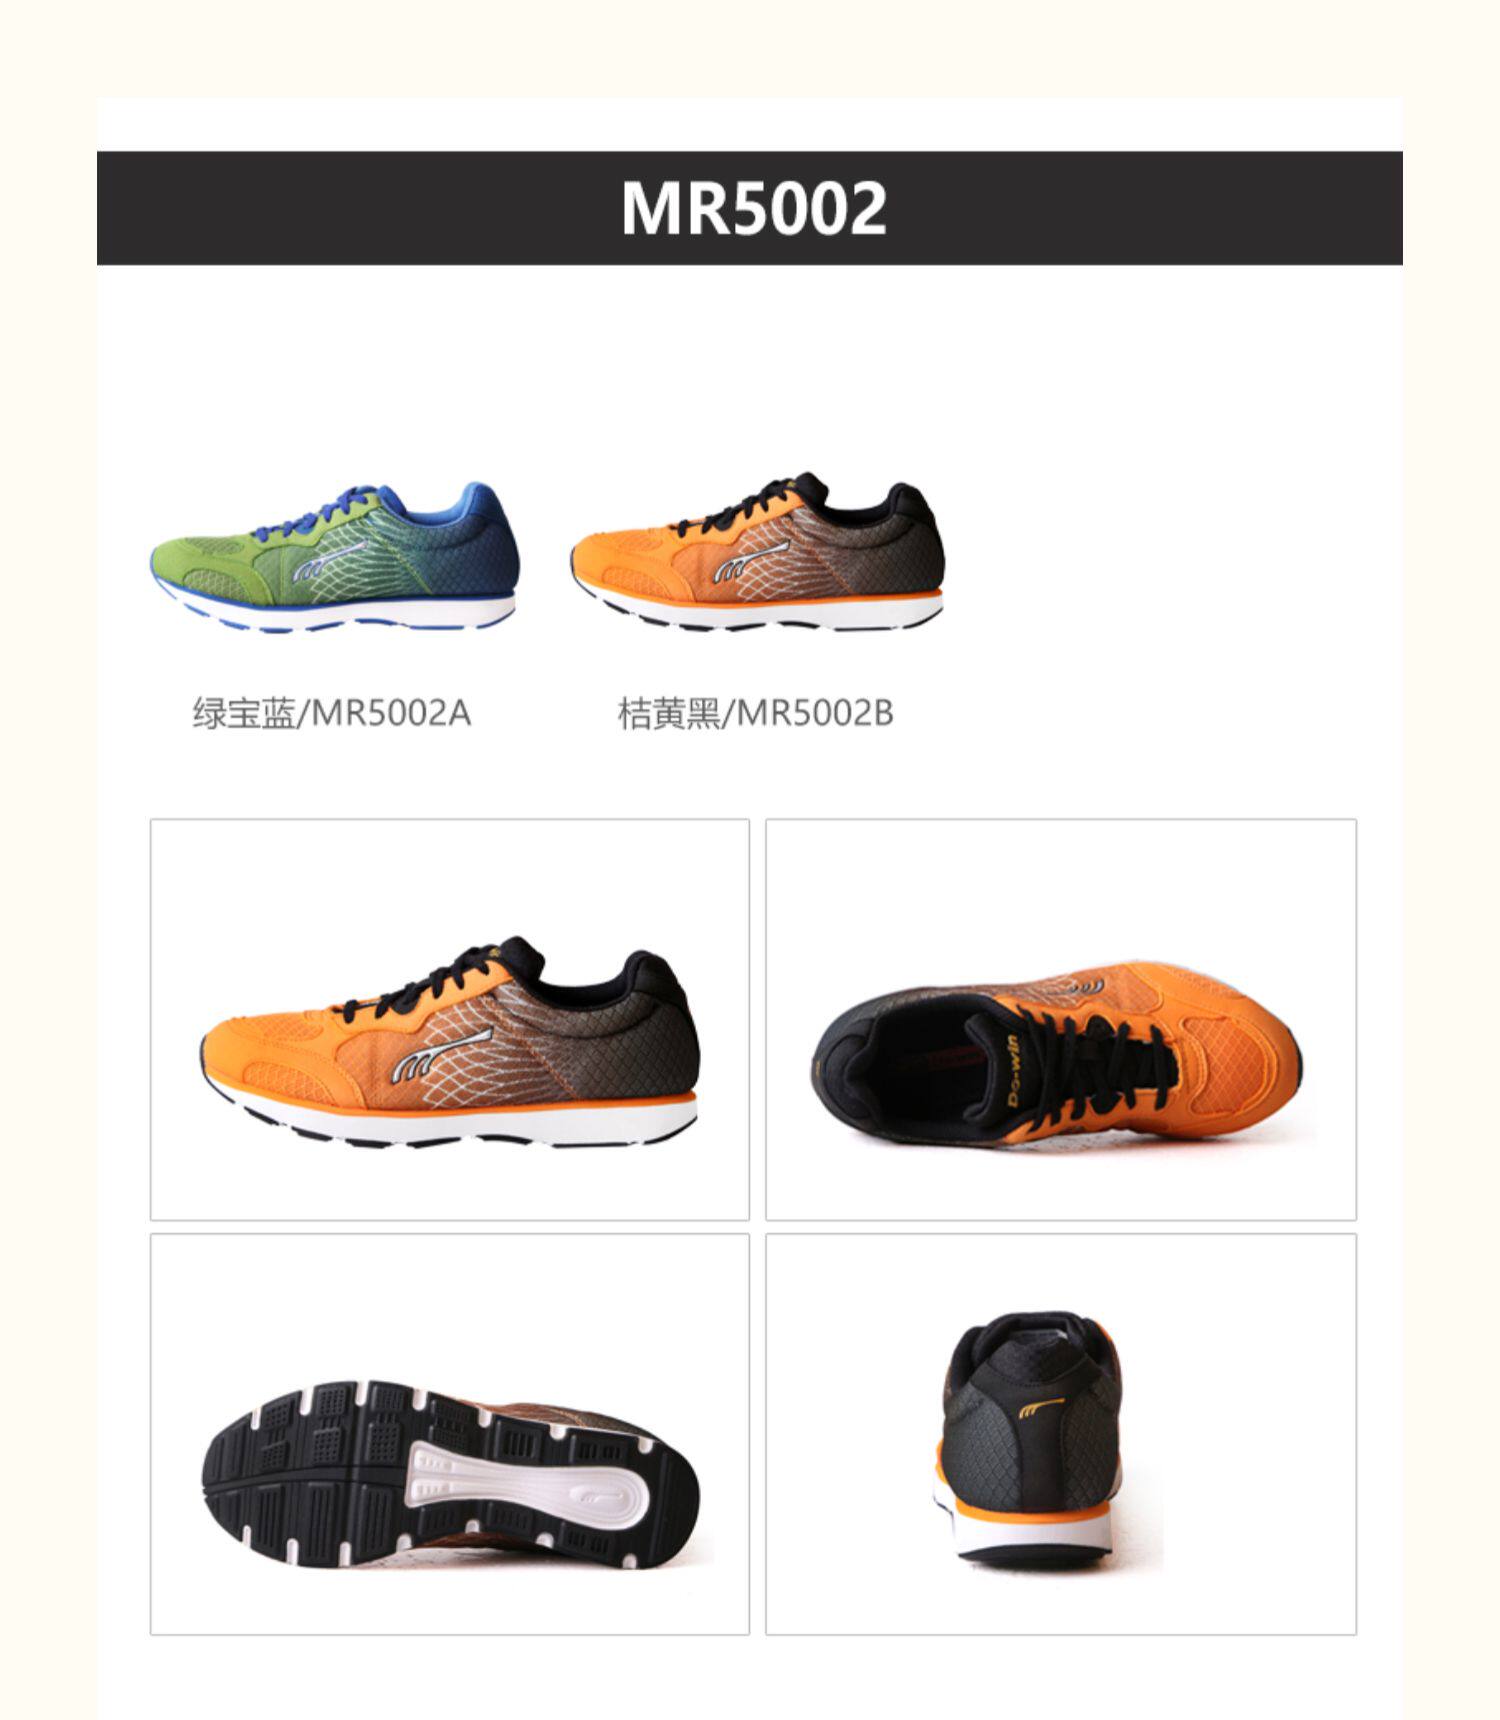The height and width of the screenshot is (1720, 1500).
Task: Click the 桔黄黑/MR5002B label
Action: coord(755,714)
